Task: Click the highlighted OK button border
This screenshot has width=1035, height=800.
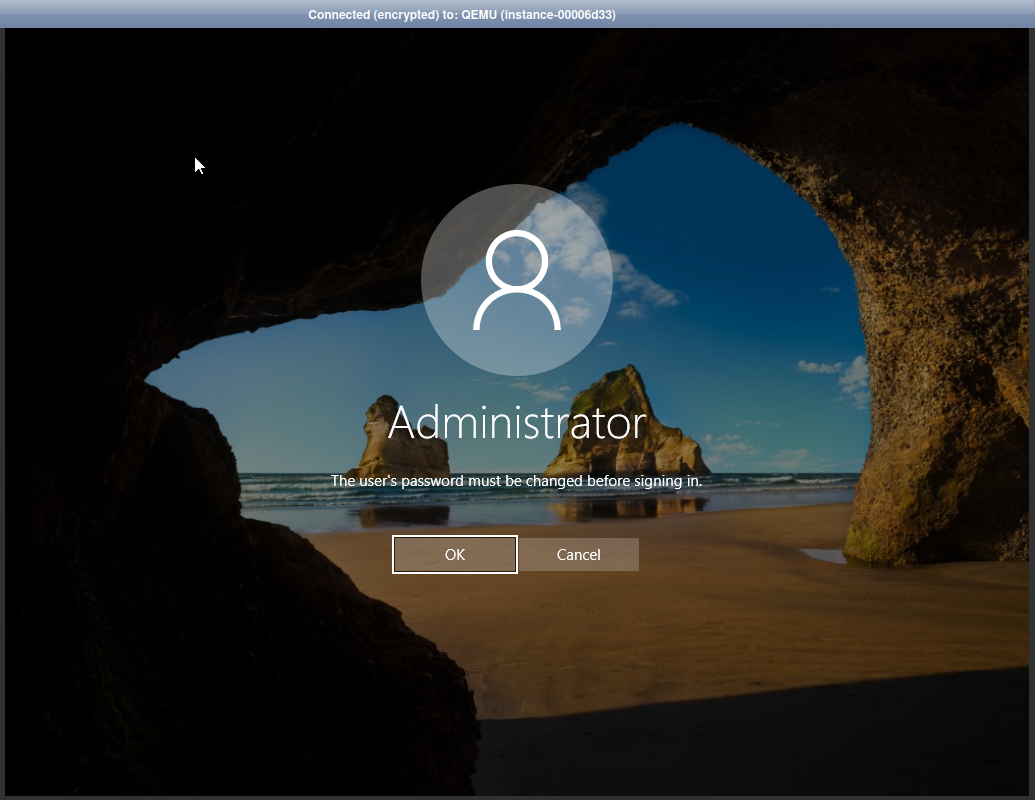Action: coord(455,554)
